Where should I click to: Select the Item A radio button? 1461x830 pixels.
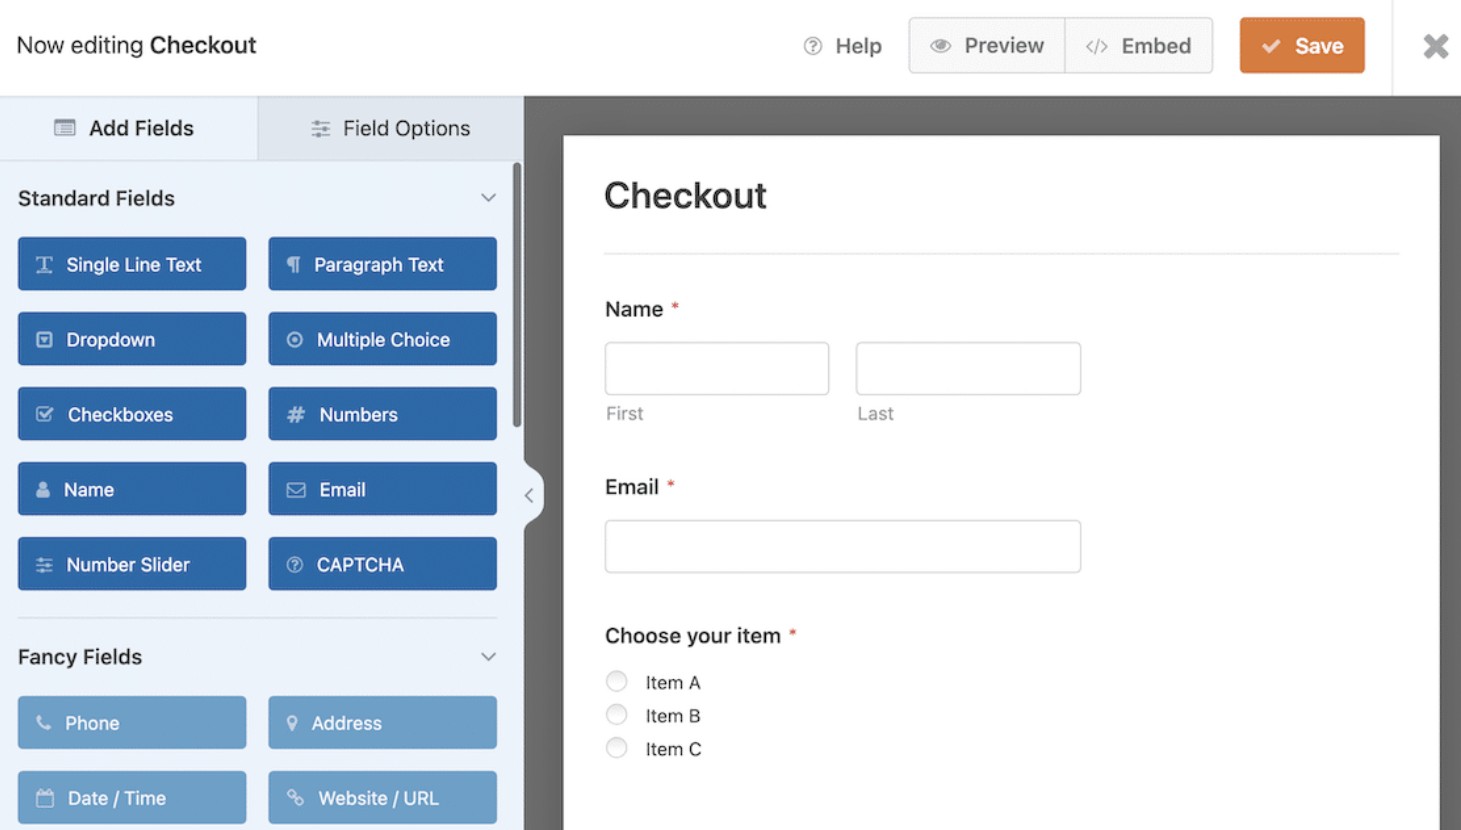616,681
